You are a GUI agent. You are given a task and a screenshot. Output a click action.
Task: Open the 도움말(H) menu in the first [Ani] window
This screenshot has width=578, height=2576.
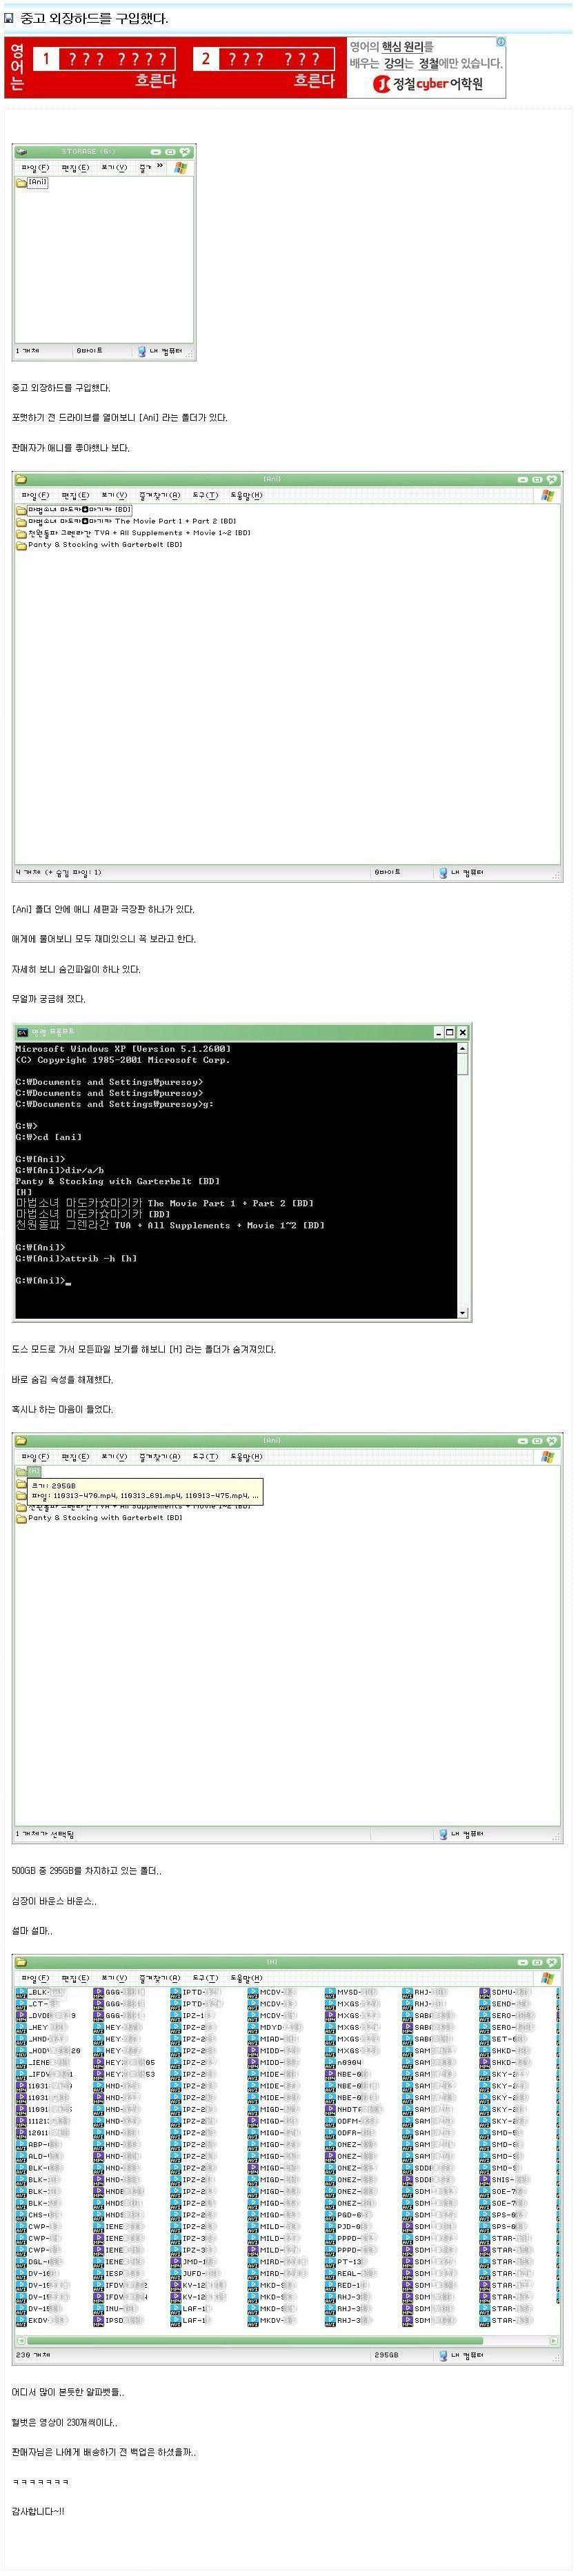tap(246, 495)
